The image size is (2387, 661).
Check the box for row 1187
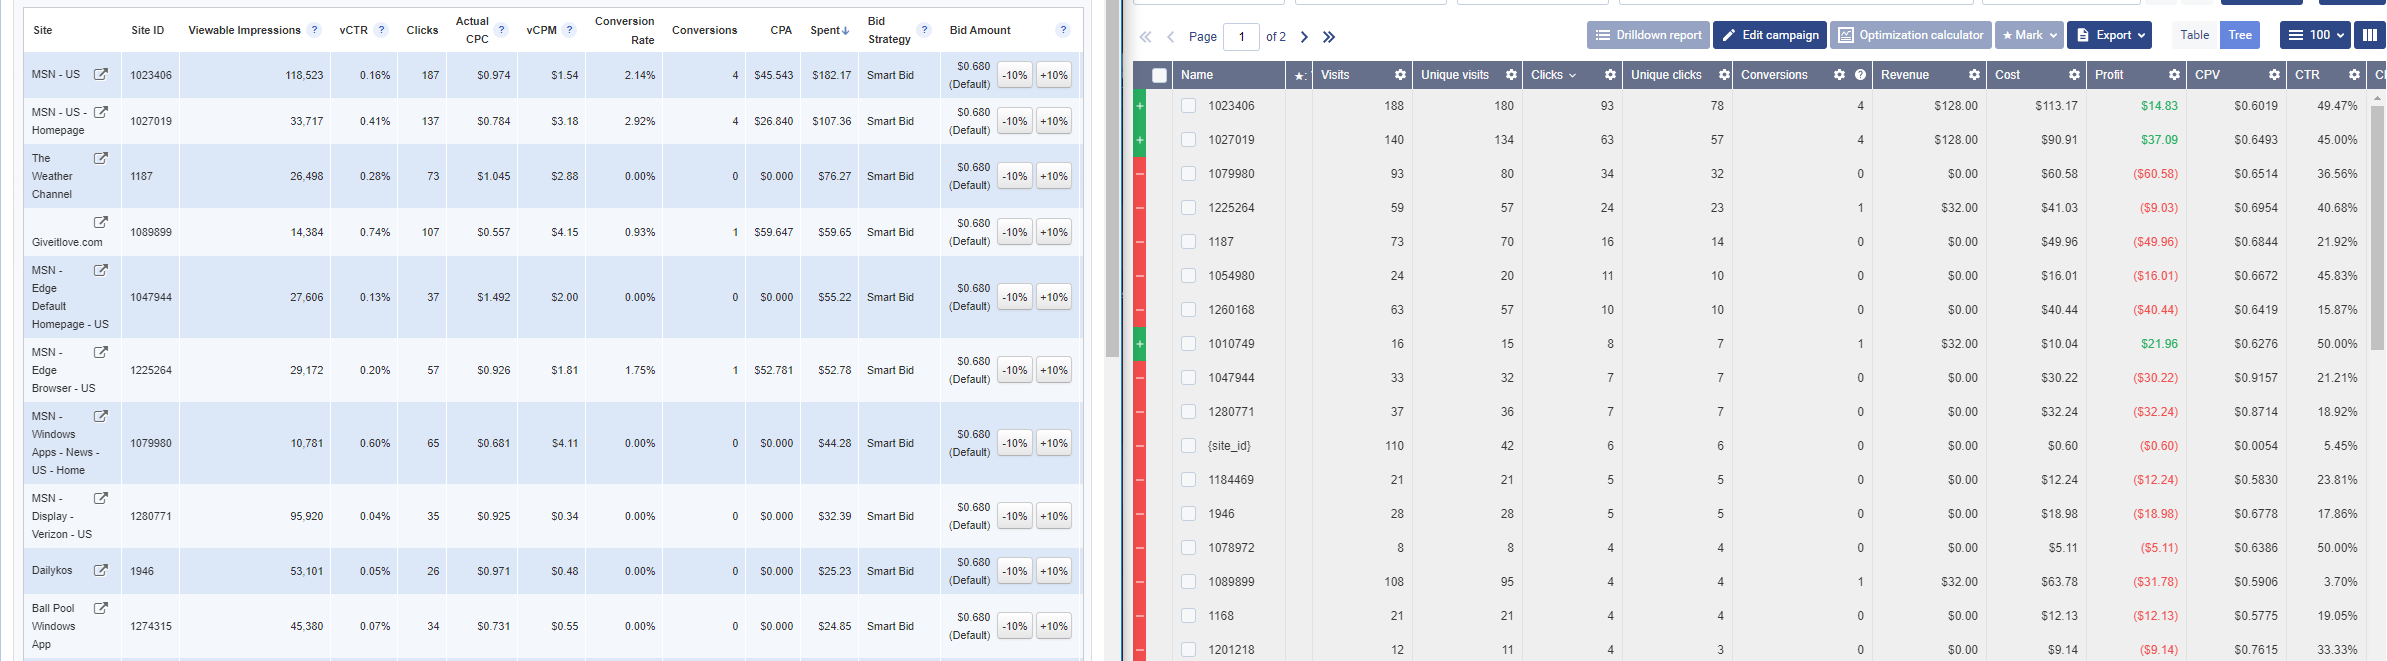[x=1188, y=241]
